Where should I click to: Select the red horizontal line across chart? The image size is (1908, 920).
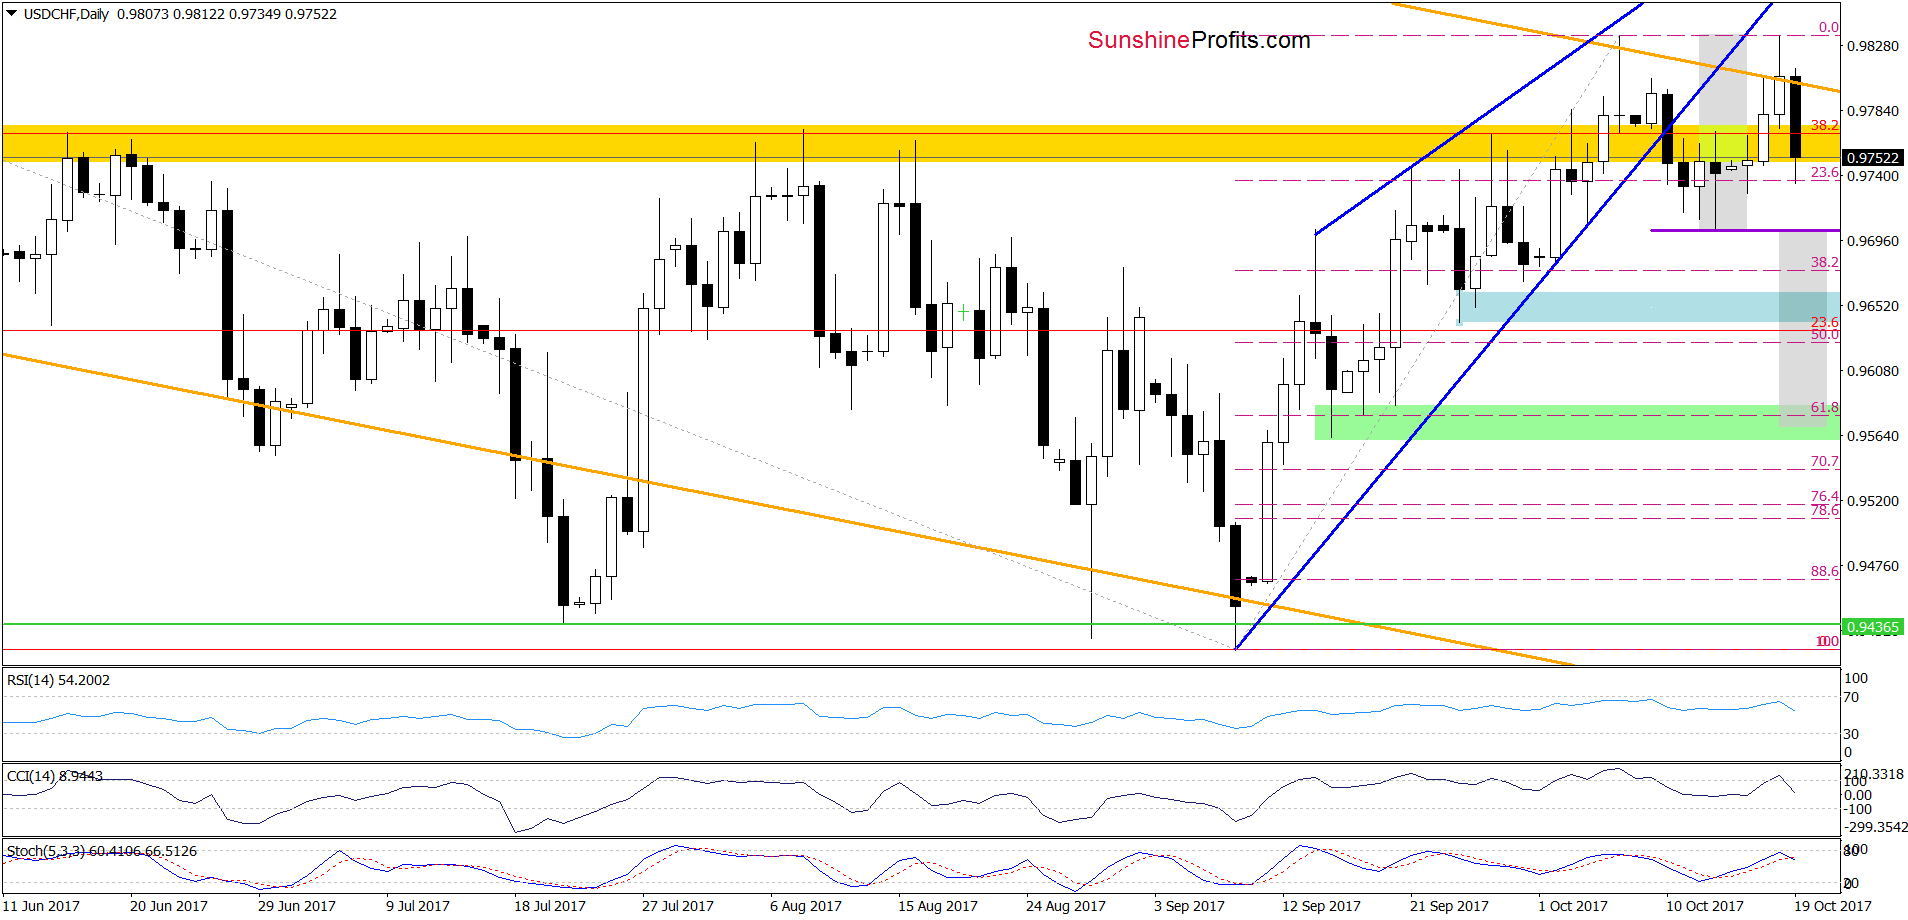click(920, 331)
